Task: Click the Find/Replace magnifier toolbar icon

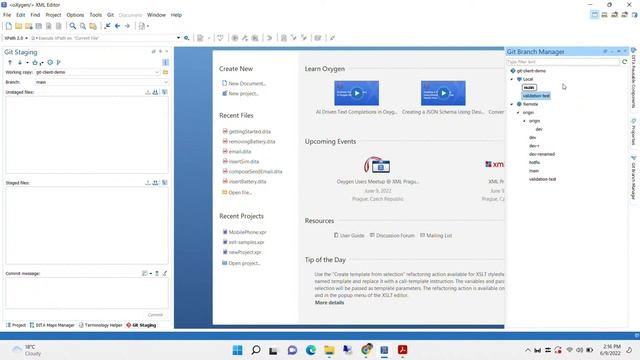Action: pyautogui.click(x=73, y=26)
